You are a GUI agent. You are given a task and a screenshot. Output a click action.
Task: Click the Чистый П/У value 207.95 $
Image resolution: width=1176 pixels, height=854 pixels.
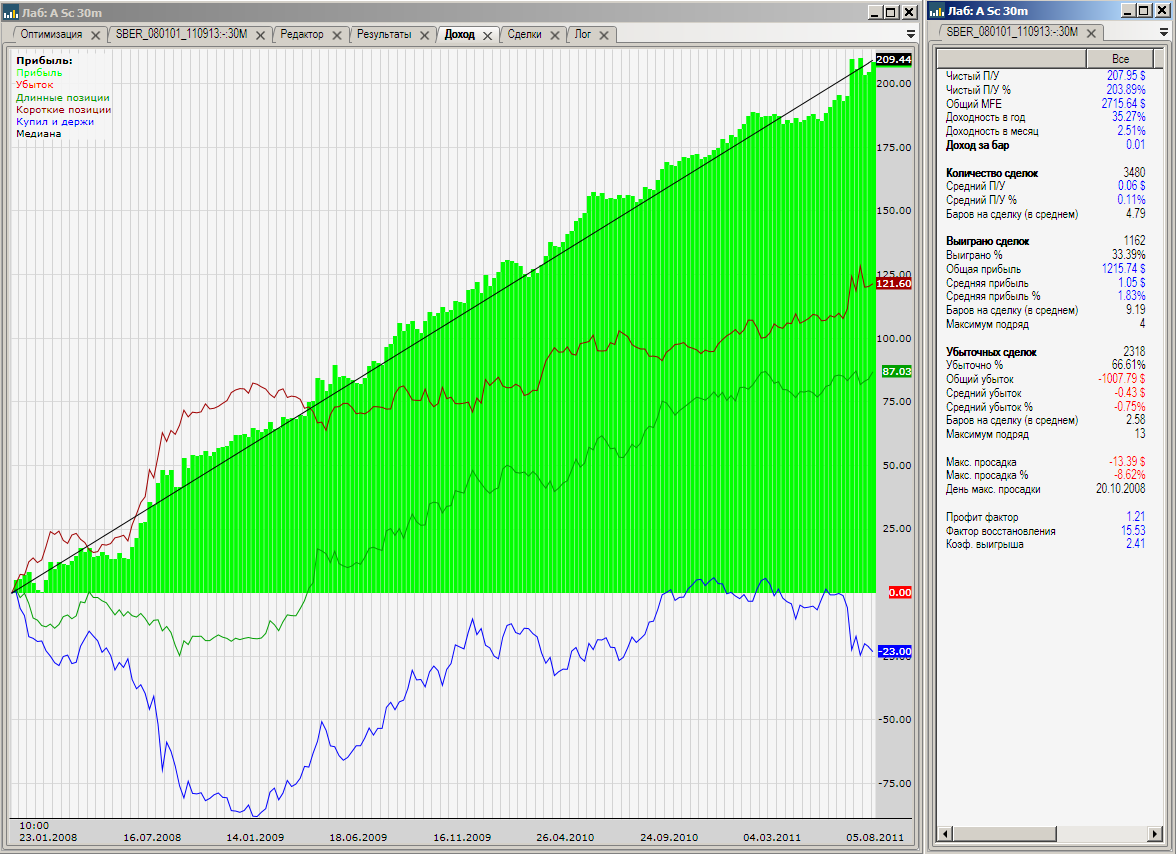pyautogui.click(x=1126, y=76)
